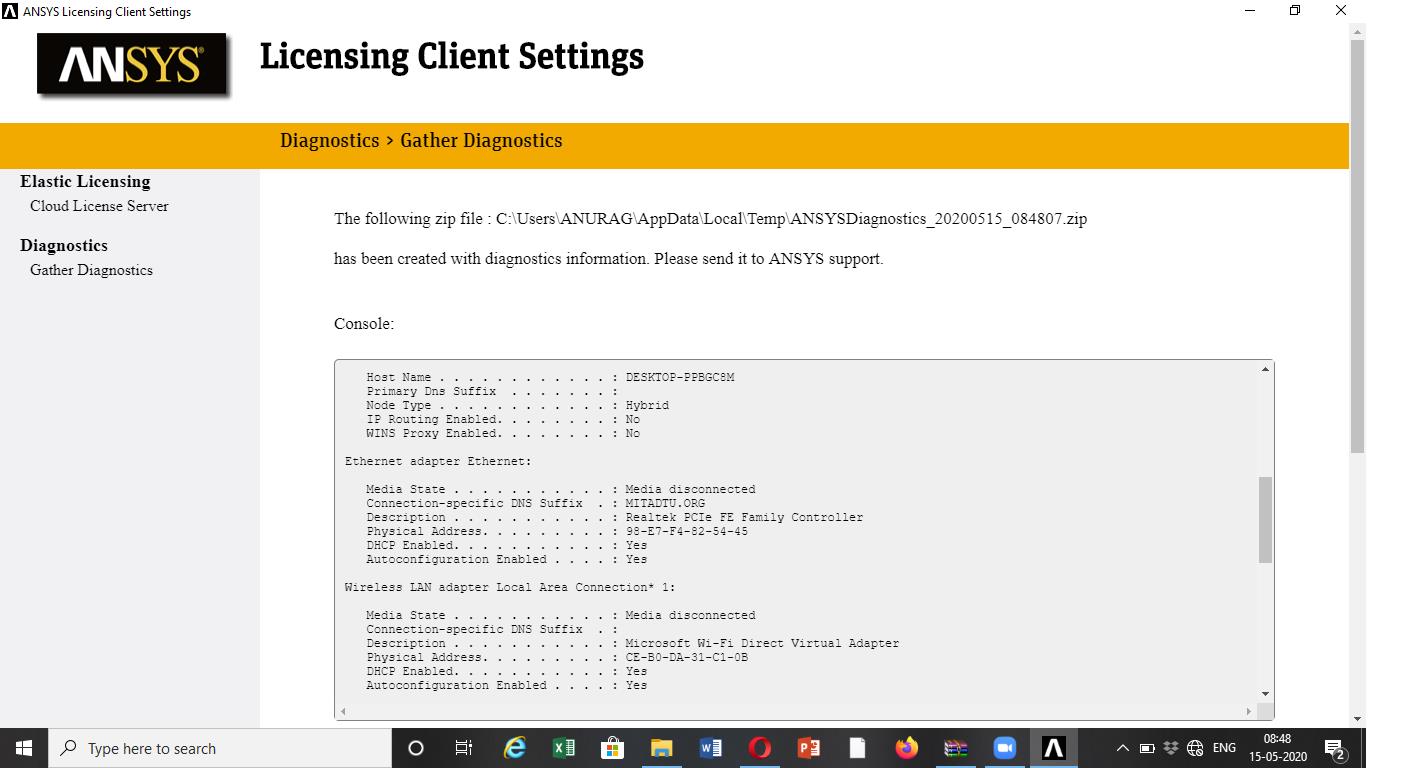This screenshot has width=1428, height=768.
Task: Click console horizontal scroll right arrow
Action: point(1249,711)
